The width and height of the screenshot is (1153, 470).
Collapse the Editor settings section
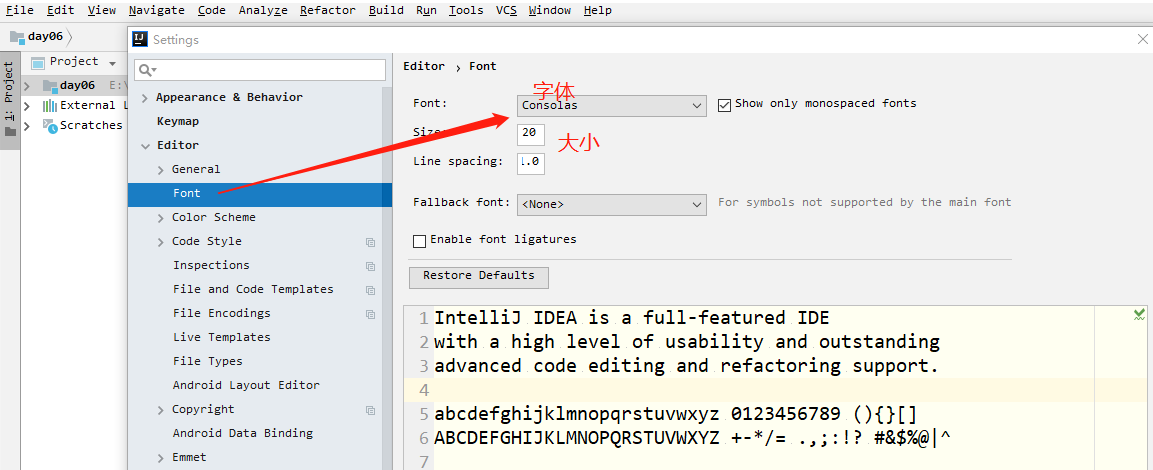145,146
